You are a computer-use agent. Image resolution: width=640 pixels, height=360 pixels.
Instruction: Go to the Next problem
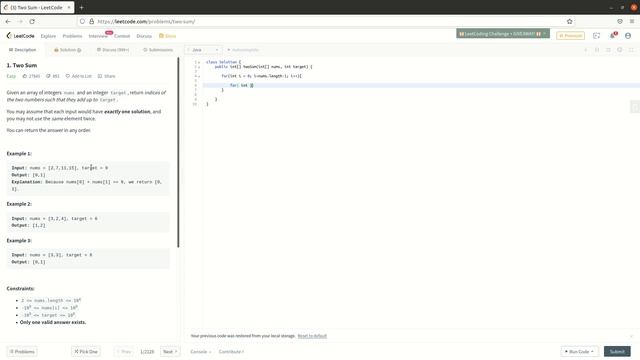click(170, 351)
